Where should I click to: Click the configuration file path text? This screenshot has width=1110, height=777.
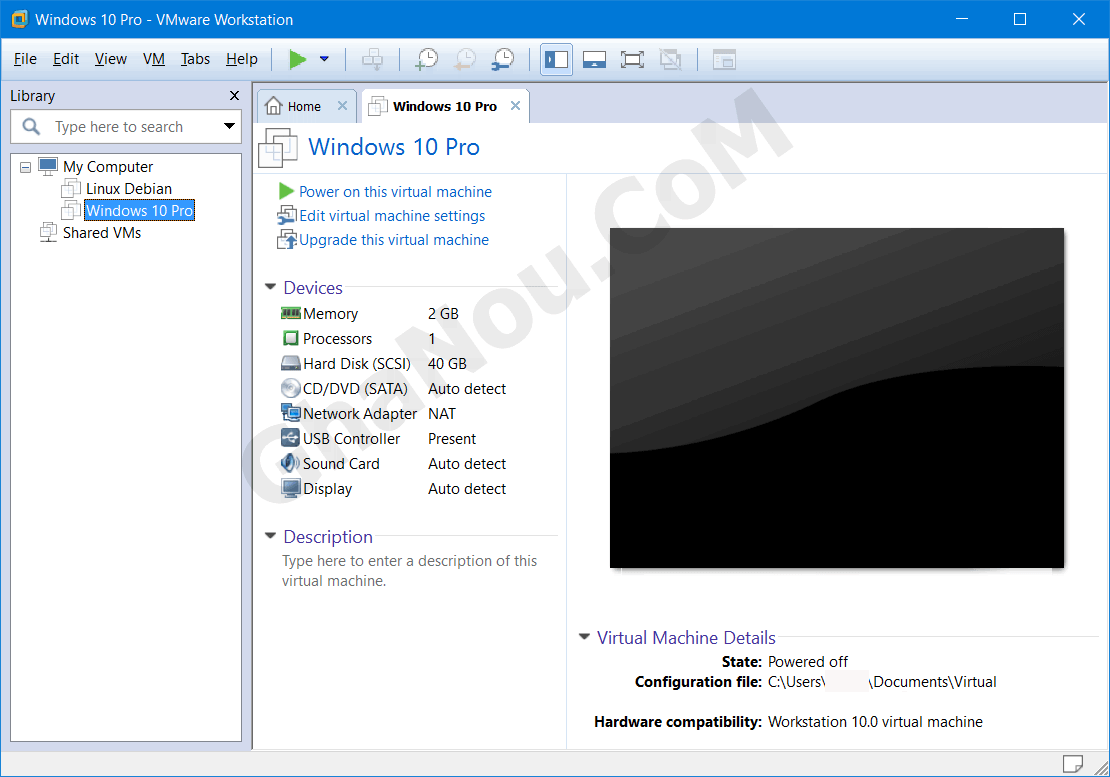pos(882,681)
